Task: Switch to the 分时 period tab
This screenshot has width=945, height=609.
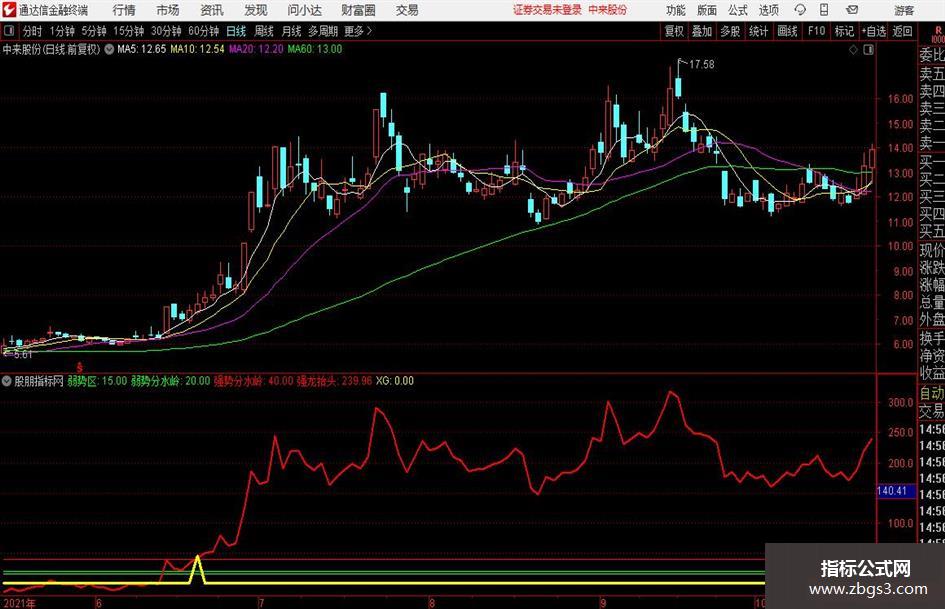Action: 32,31
